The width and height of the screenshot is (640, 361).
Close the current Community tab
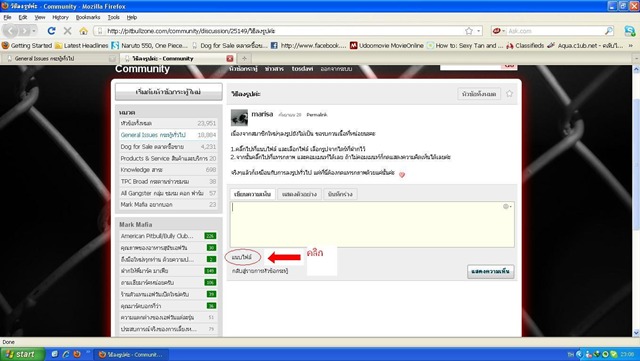230,58
